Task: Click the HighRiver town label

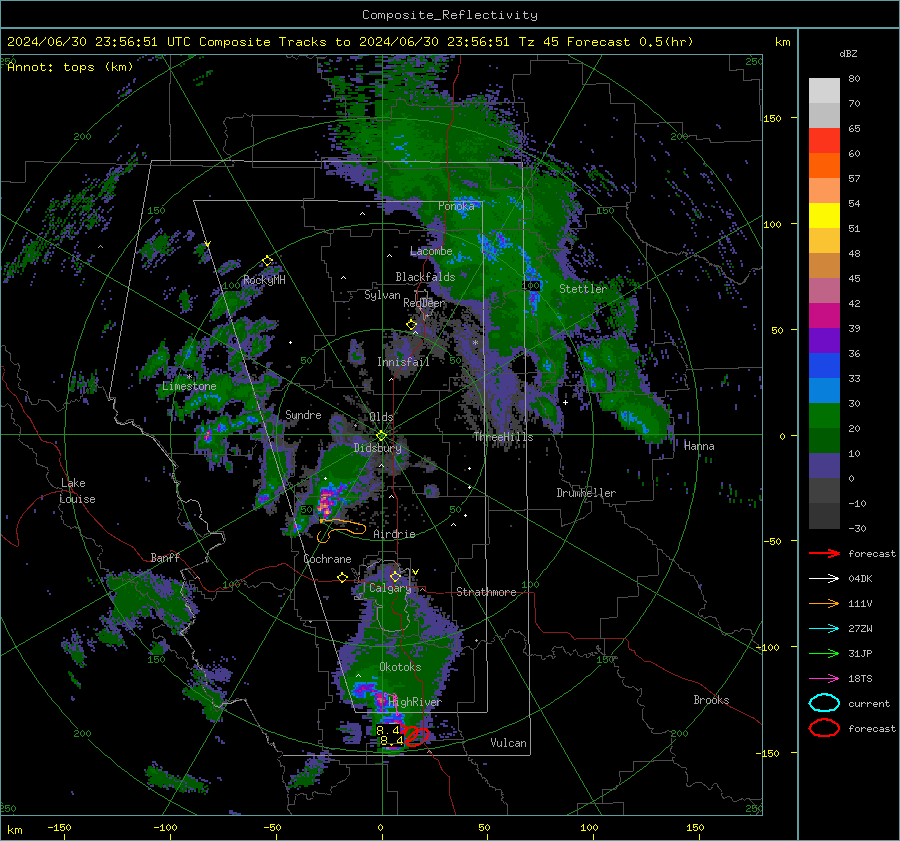Action: coord(415,702)
